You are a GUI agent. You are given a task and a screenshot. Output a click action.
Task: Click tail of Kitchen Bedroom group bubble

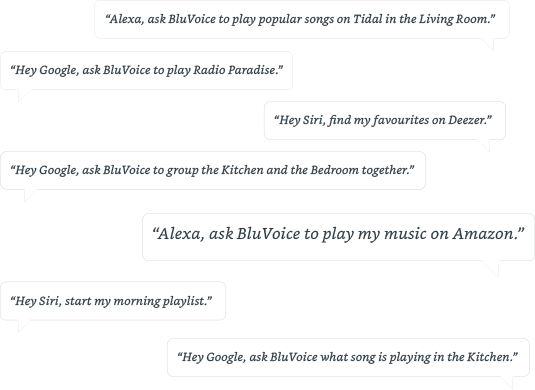(x=29, y=195)
